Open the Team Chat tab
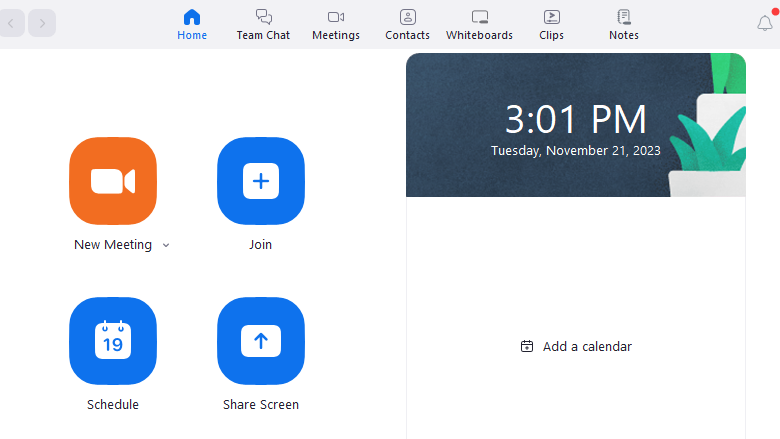 [x=263, y=24]
